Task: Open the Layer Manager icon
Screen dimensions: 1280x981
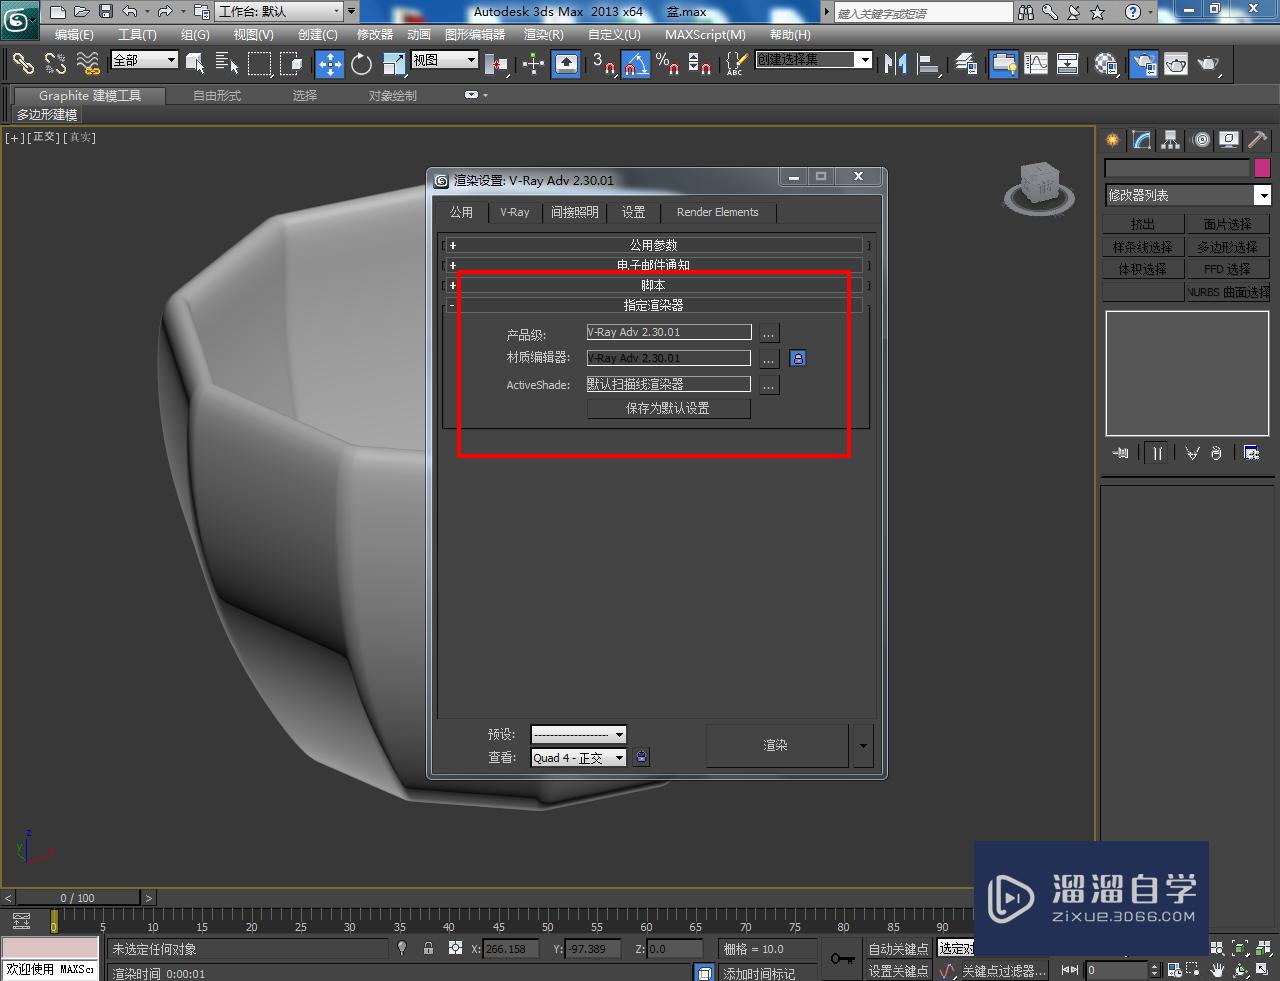Action: pyautogui.click(x=966, y=64)
